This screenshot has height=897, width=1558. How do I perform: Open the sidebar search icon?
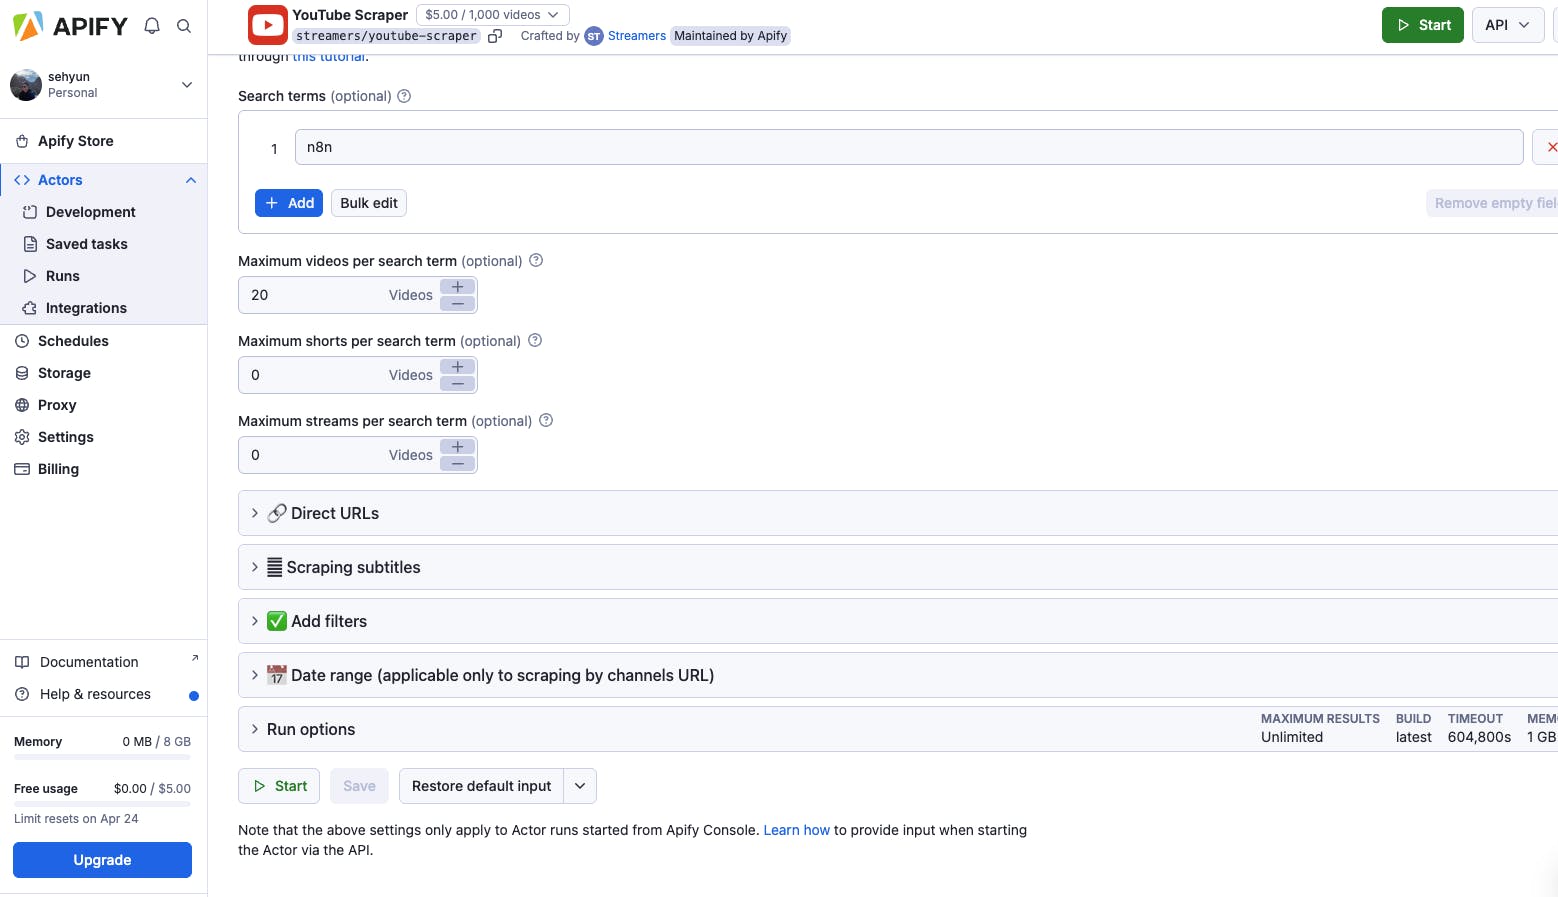(x=184, y=26)
